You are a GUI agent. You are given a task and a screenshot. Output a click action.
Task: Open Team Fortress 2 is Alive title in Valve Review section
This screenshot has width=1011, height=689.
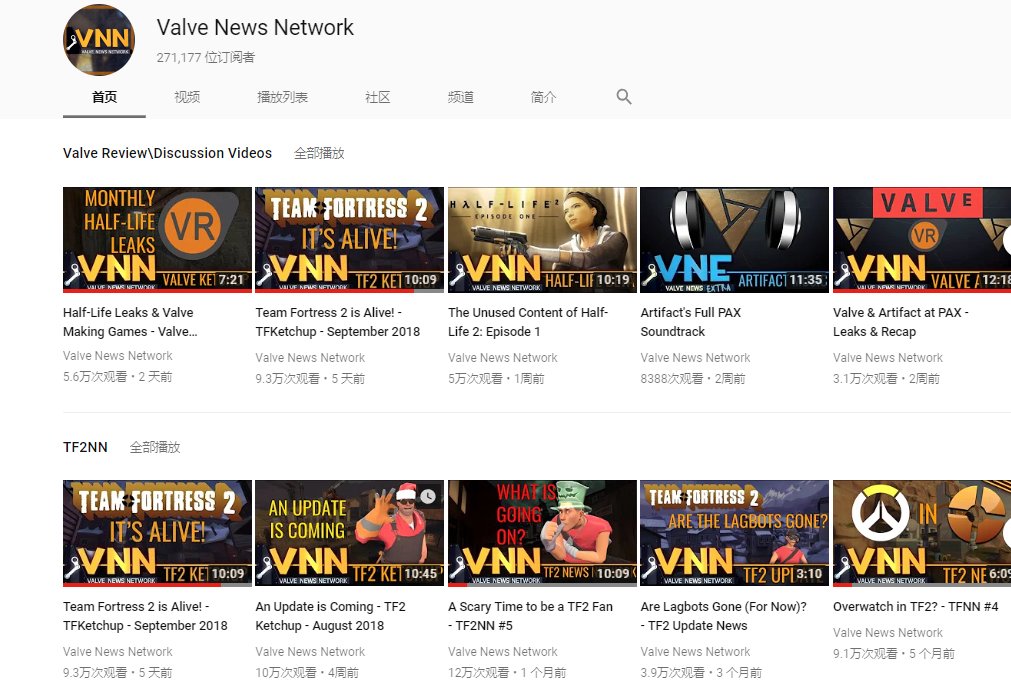pos(338,322)
